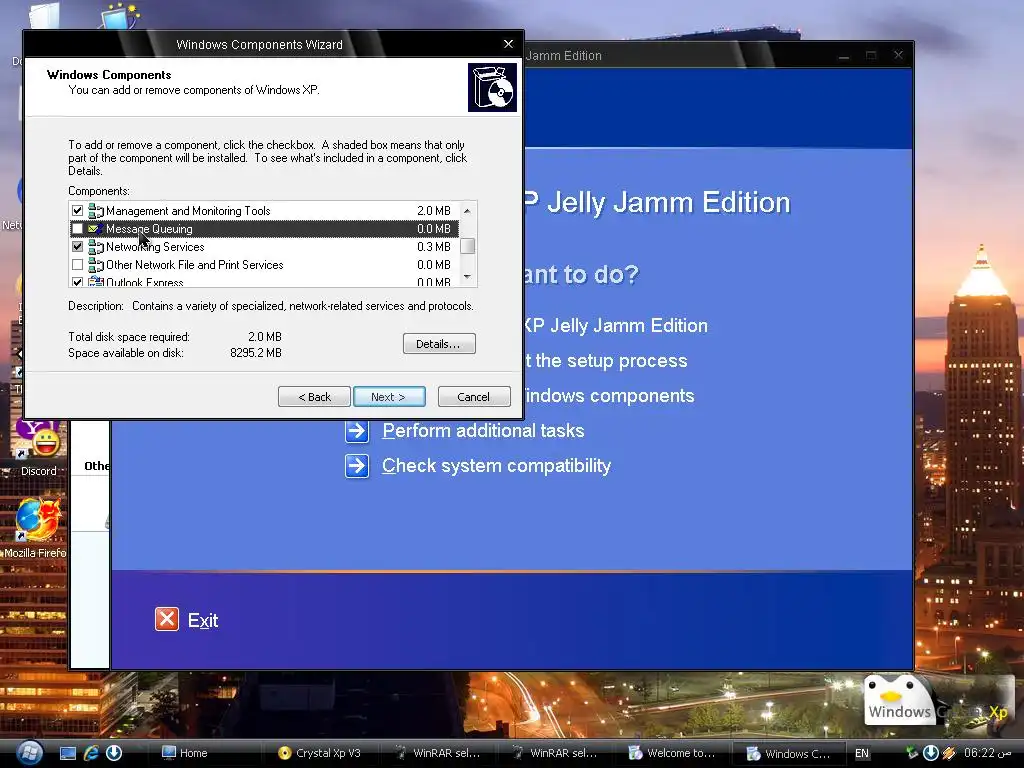
Task: Click the orange striped tray icon
Action: point(949,753)
